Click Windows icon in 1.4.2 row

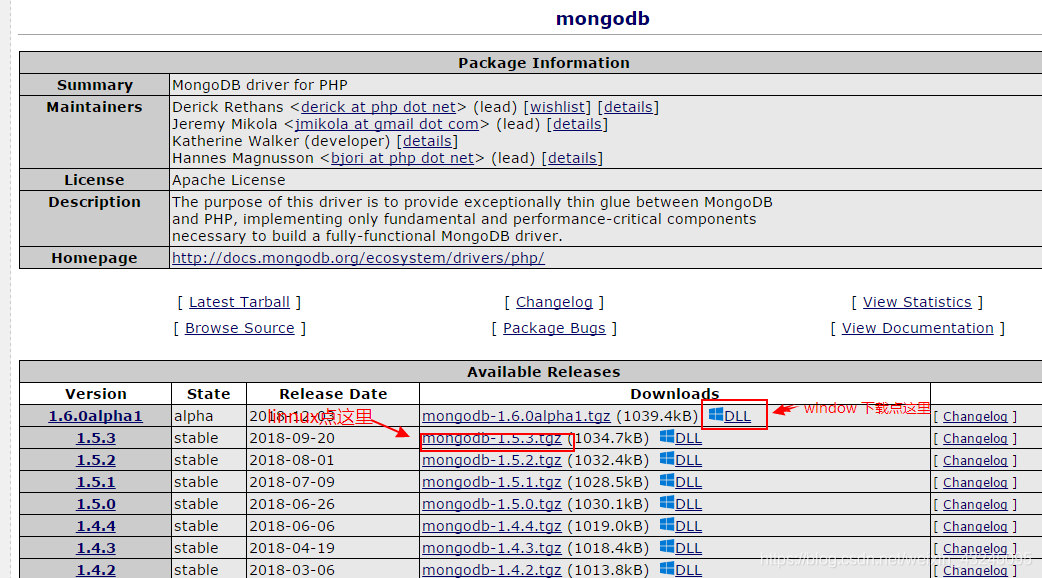[x=667, y=568]
